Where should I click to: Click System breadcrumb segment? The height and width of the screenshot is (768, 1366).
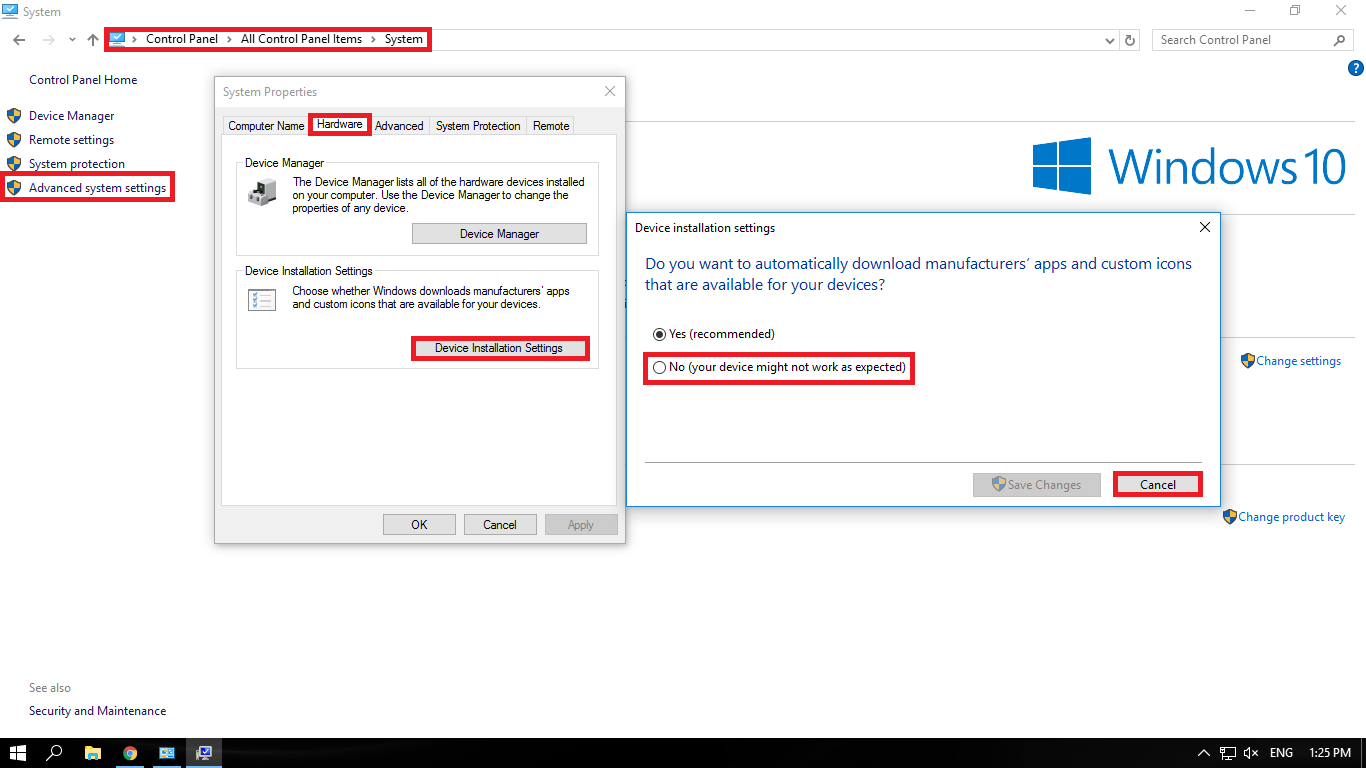pos(404,40)
